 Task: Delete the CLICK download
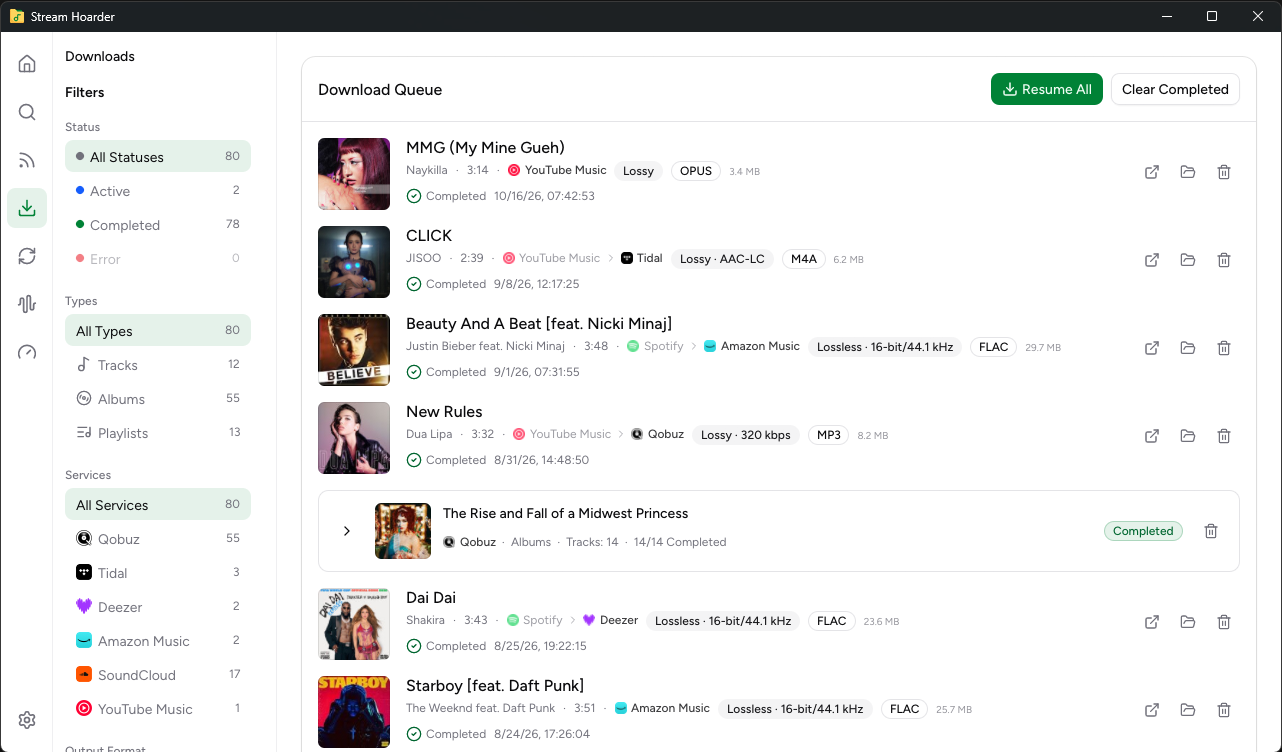pos(1224,260)
